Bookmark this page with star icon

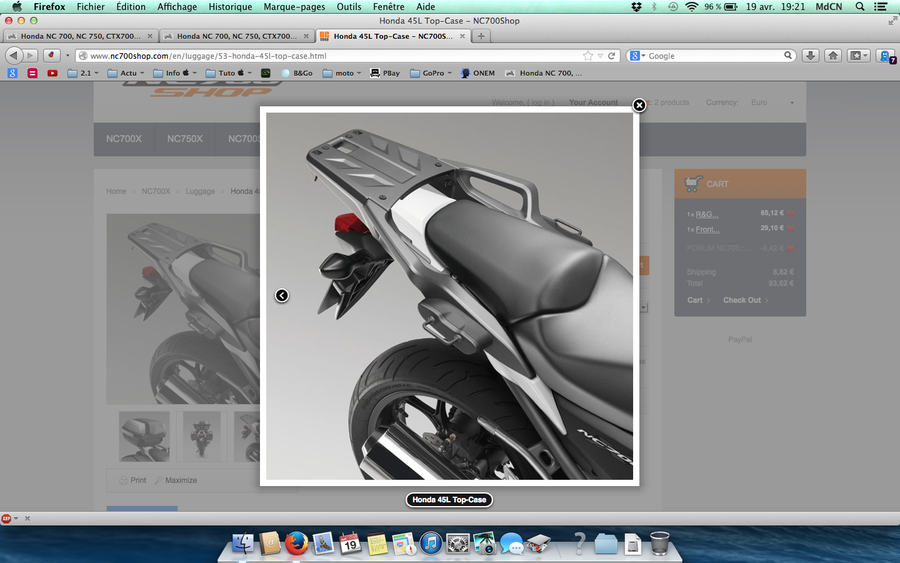point(588,56)
